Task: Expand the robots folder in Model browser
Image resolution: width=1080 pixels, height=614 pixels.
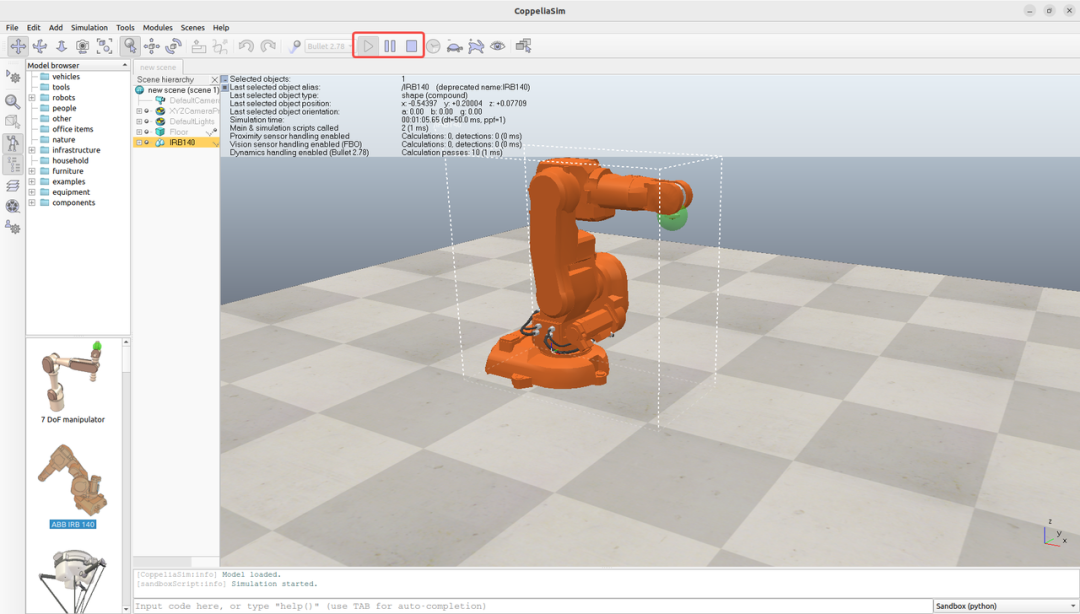Action: [32, 98]
